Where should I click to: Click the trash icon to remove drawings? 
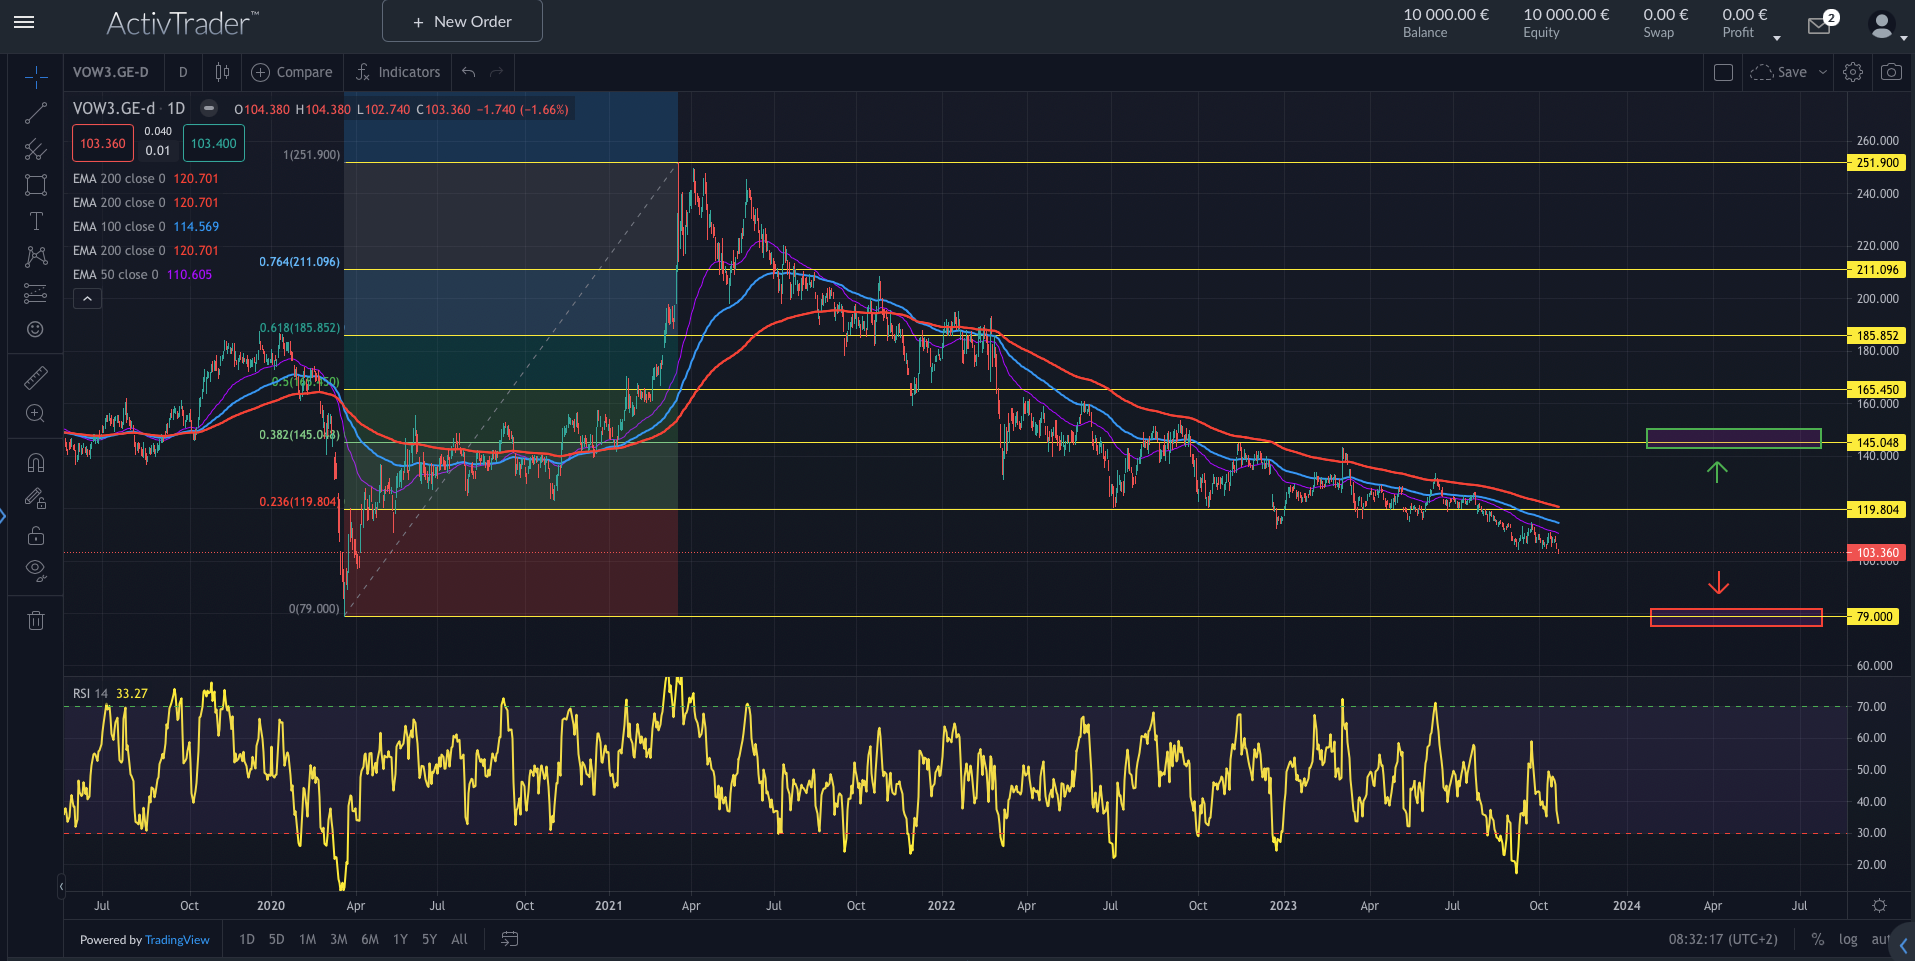coord(36,621)
